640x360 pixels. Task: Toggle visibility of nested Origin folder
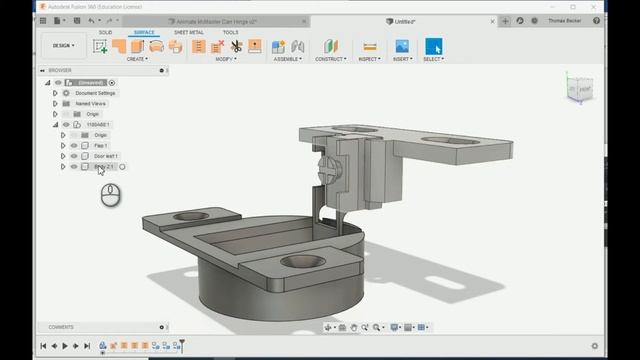click(74, 135)
